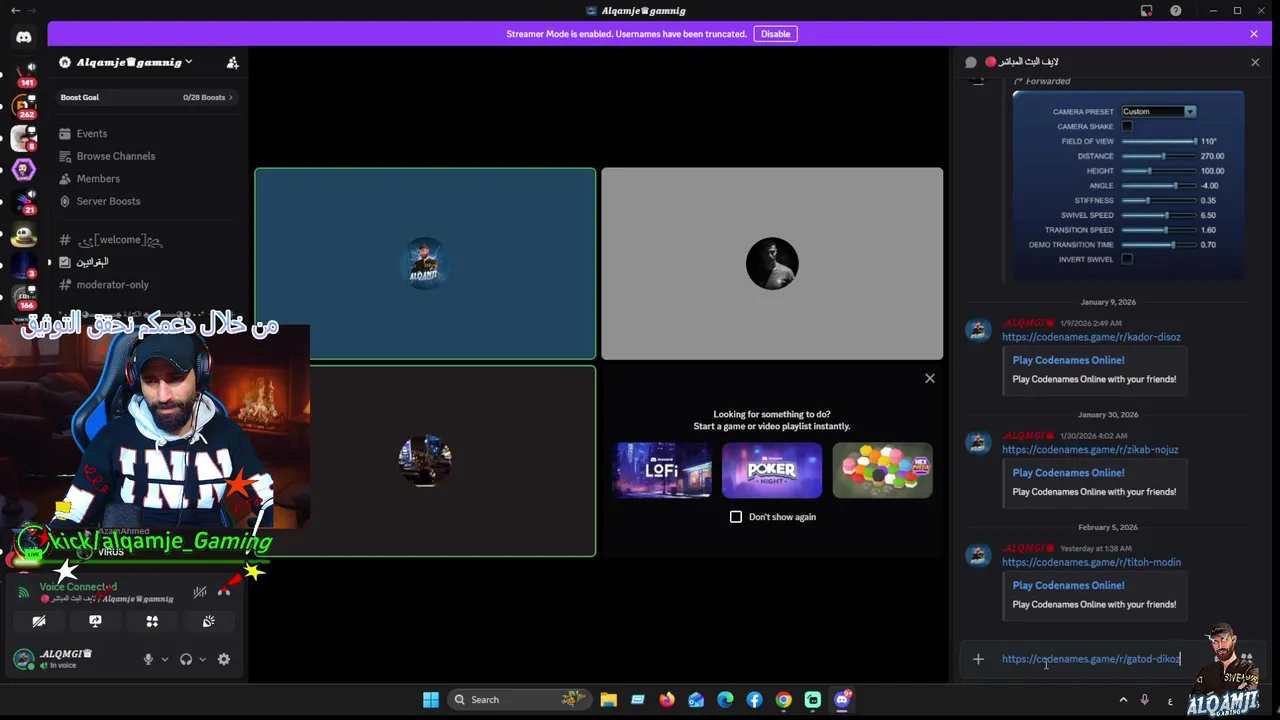
Task: Open Windows Start menu
Action: [x=431, y=700]
